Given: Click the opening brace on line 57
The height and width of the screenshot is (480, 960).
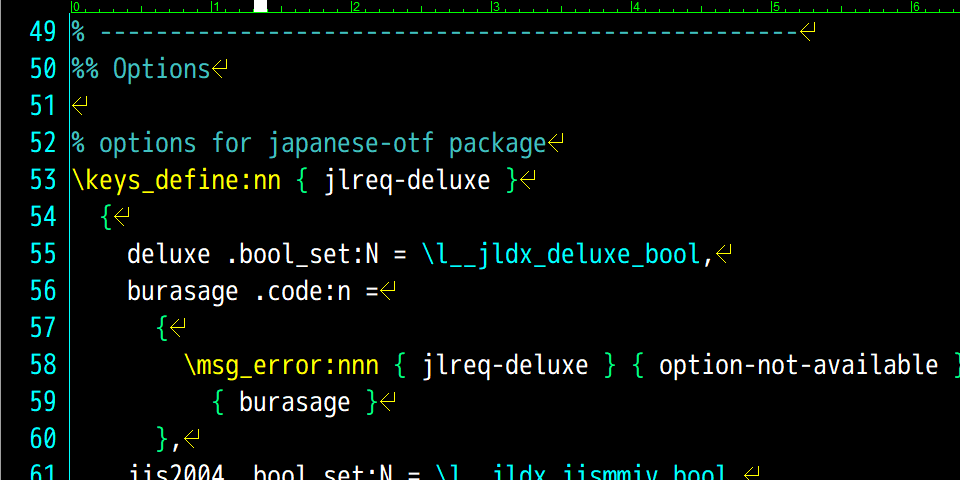Looking at the screenshot, I should [162, 328].
